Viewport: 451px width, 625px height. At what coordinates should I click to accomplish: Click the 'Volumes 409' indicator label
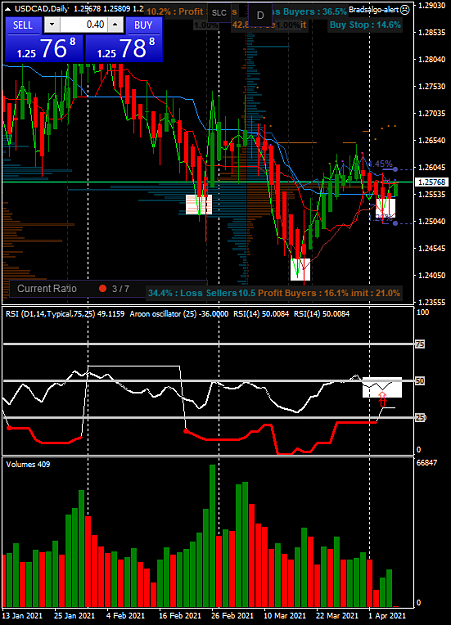28,464
